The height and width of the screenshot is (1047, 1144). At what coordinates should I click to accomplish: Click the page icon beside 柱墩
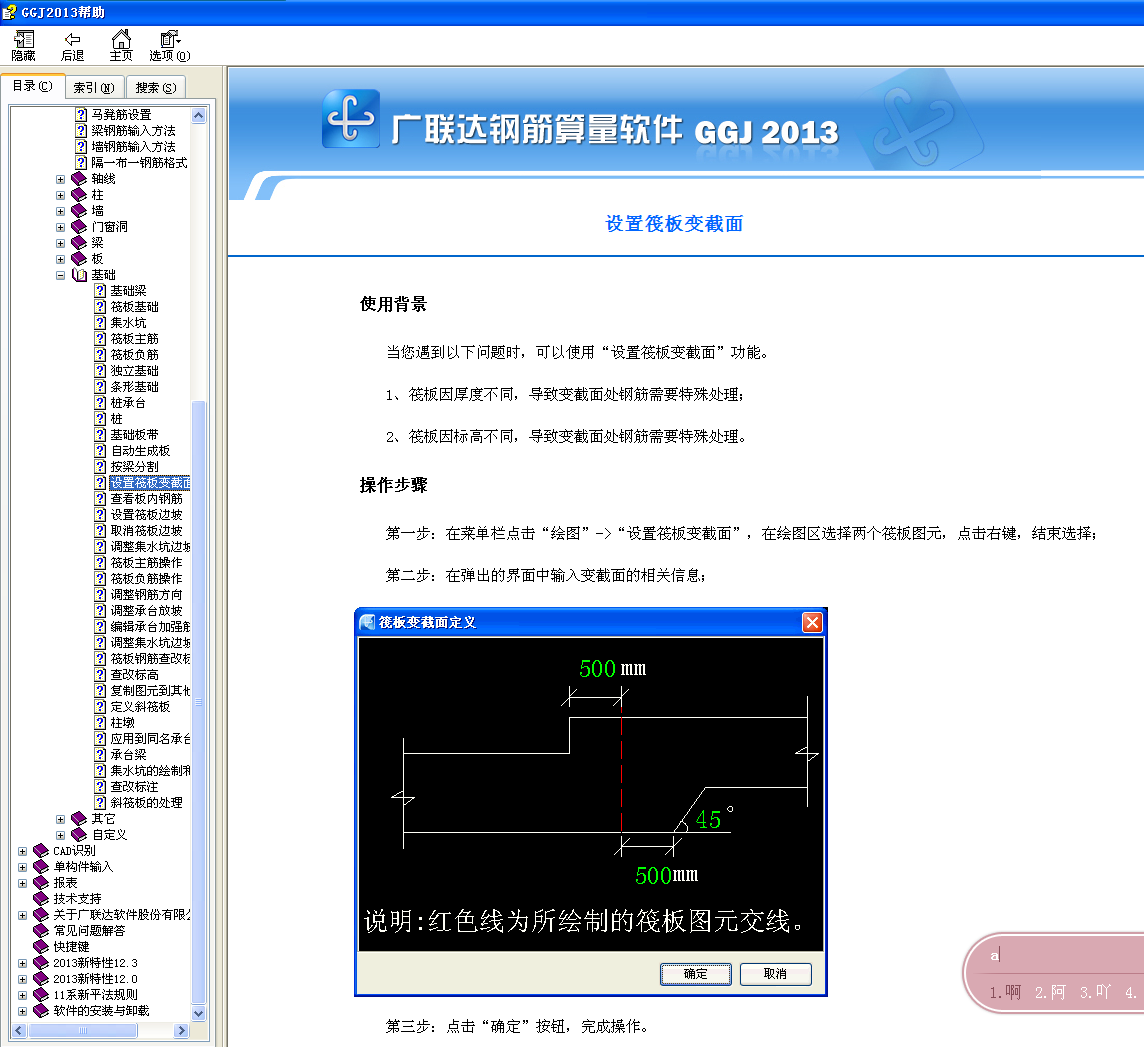point(100,723)
